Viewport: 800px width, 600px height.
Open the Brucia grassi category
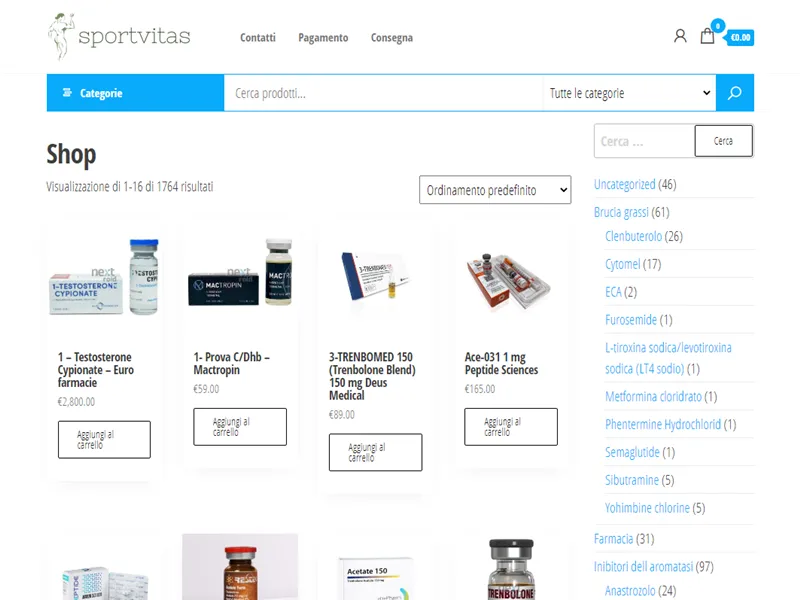(621, 212)
